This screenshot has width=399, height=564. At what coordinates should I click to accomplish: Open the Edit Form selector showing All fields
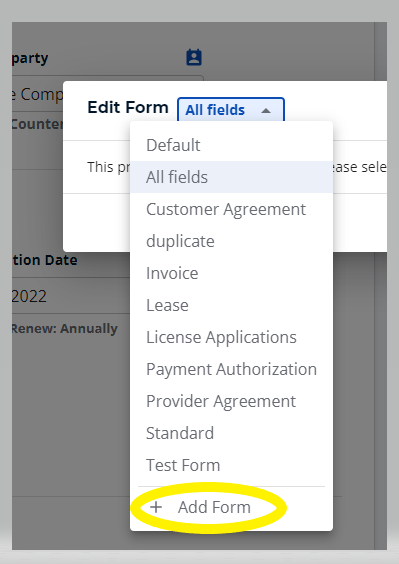[x=231, y=110]
